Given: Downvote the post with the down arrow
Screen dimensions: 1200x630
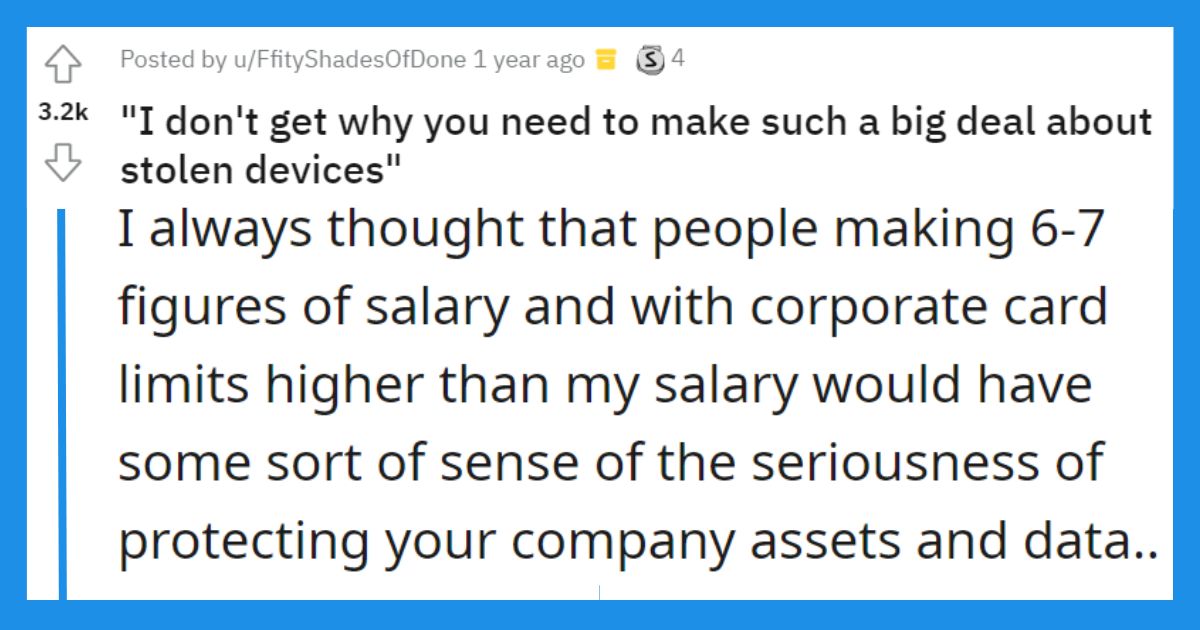Looking at the screenshot, I should pos(62,162).
